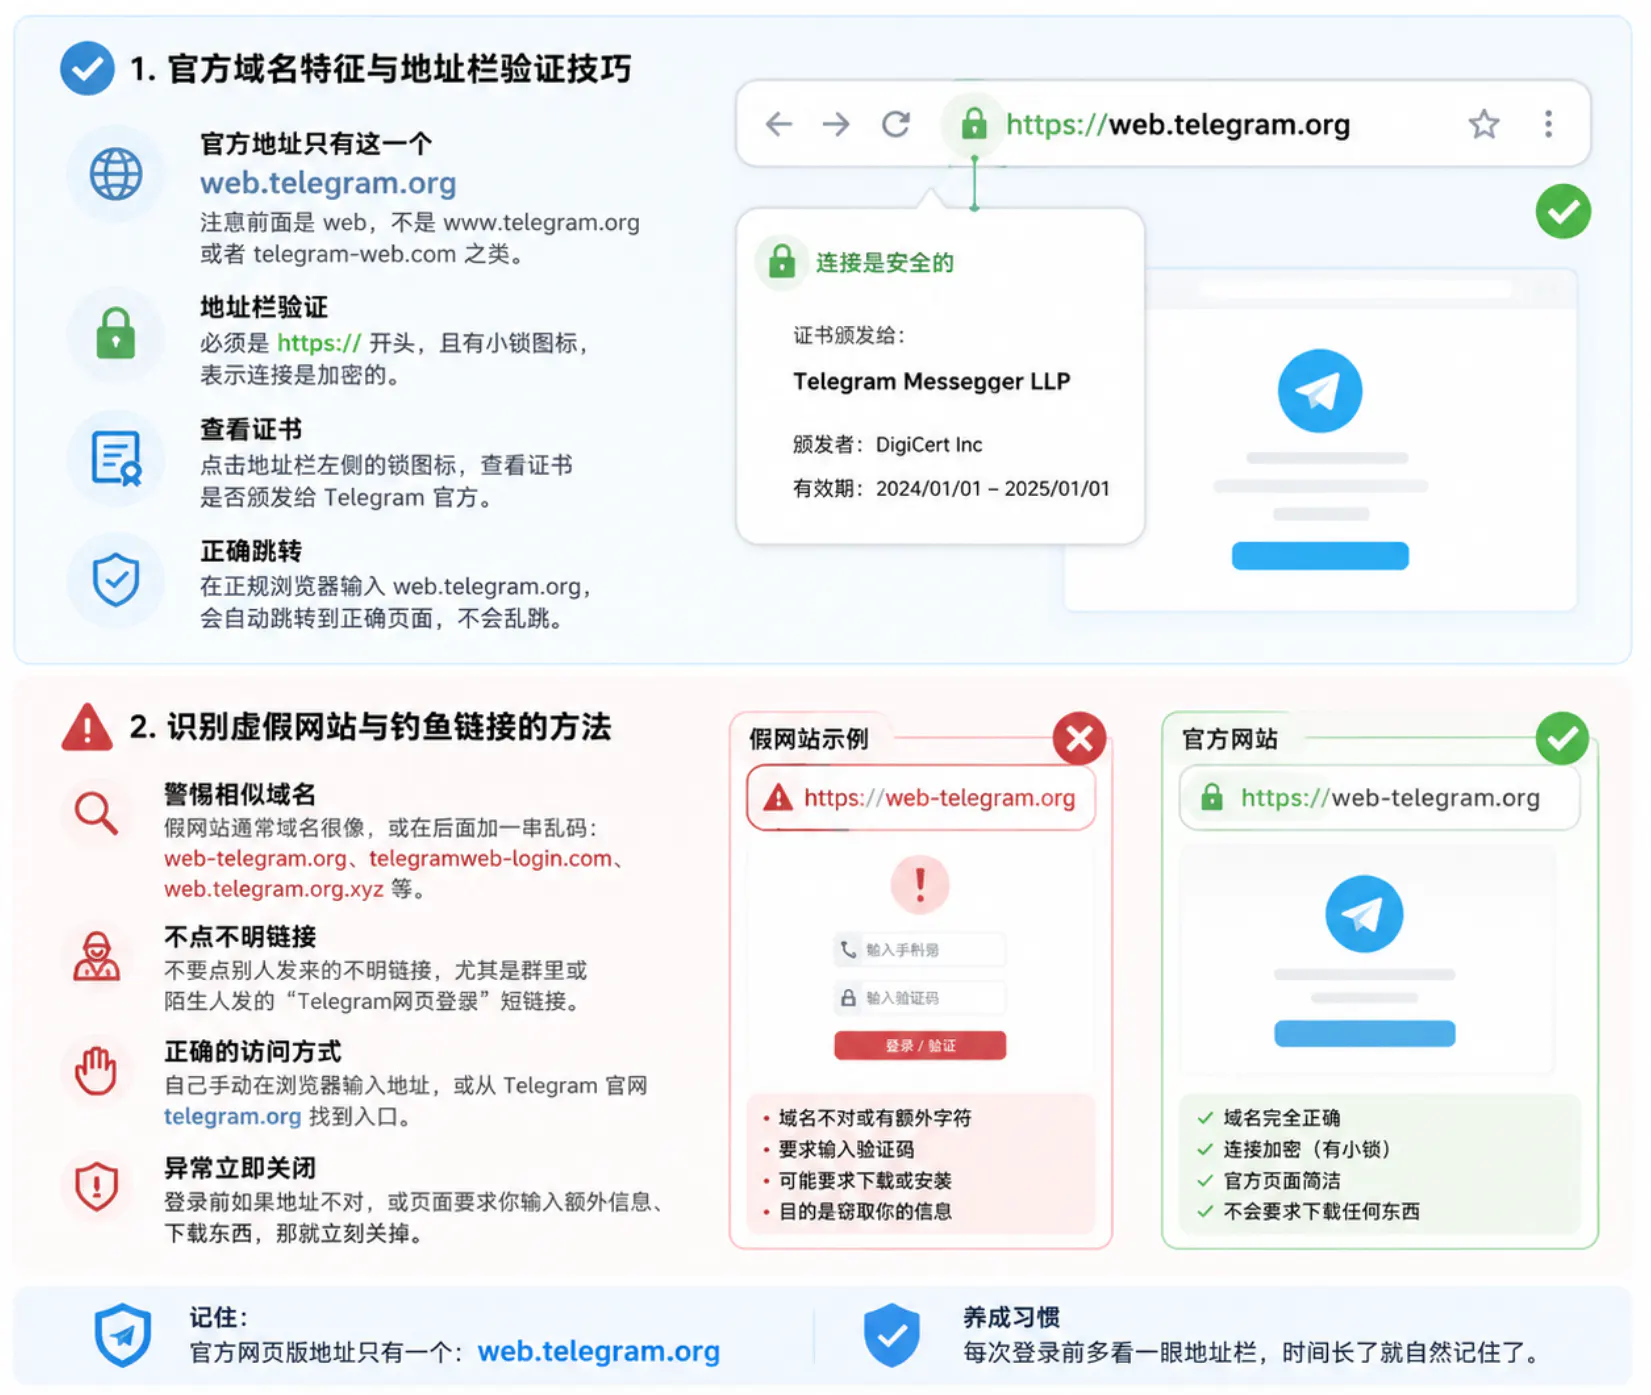Click the https://web.telegram.org address bar URL
The width and height of the screenshot is (1651, 1395).
1178,124
